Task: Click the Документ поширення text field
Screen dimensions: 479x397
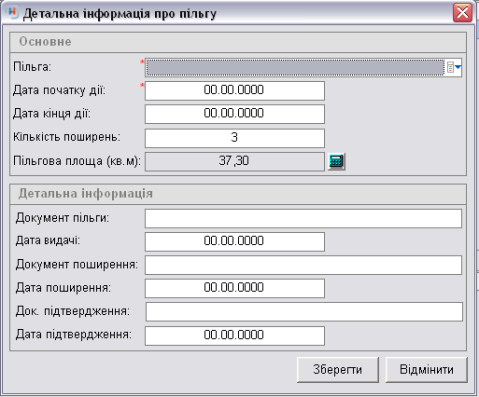Action: tap(303, 265)
